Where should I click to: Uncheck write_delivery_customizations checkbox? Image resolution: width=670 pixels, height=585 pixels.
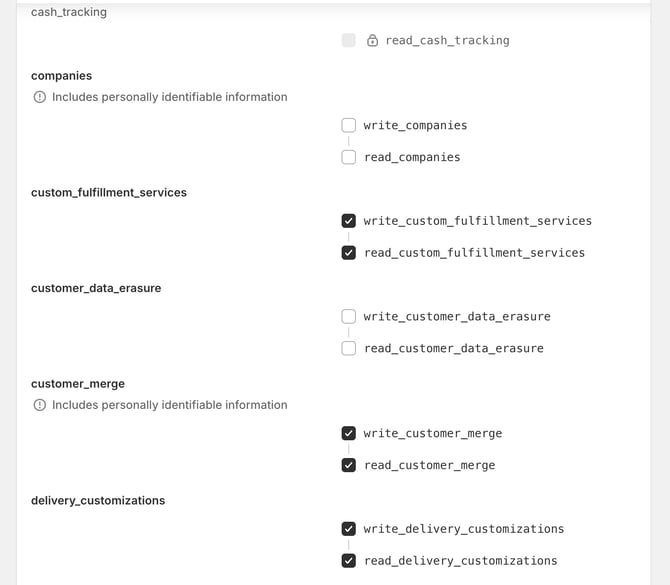[x=348, y=529]
